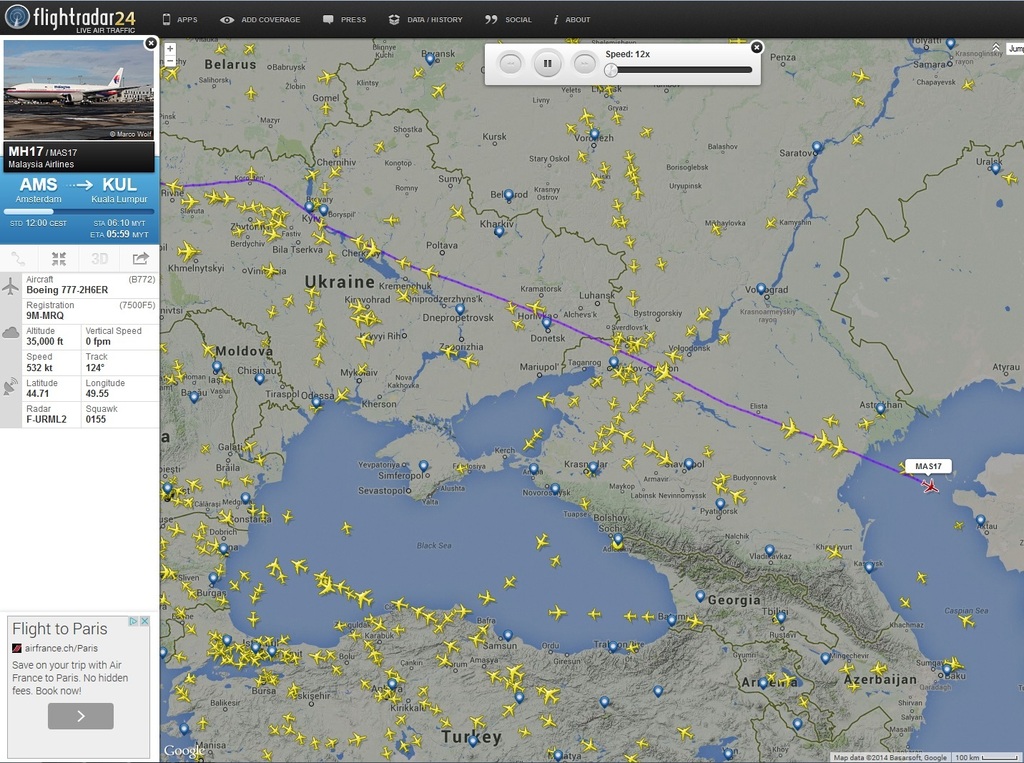
Task: Click the Boeing 777-2H6ER aircraft type
Action: pyautogui.click(x=67, y=290)
